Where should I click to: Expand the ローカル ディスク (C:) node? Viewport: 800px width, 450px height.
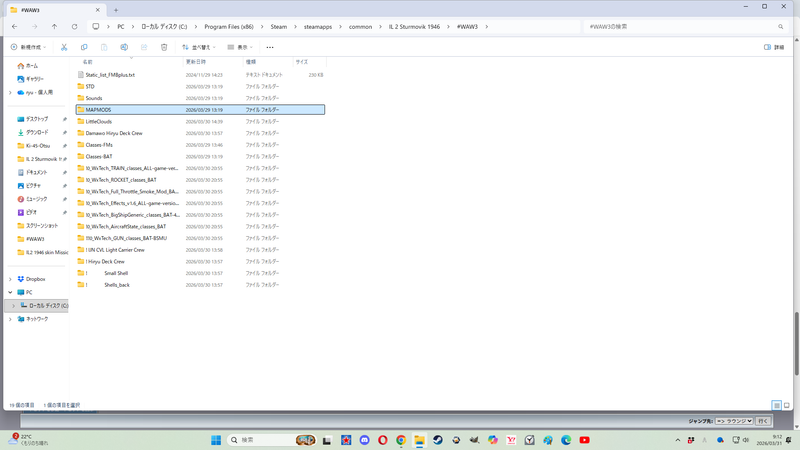click(x=13, y=306)
